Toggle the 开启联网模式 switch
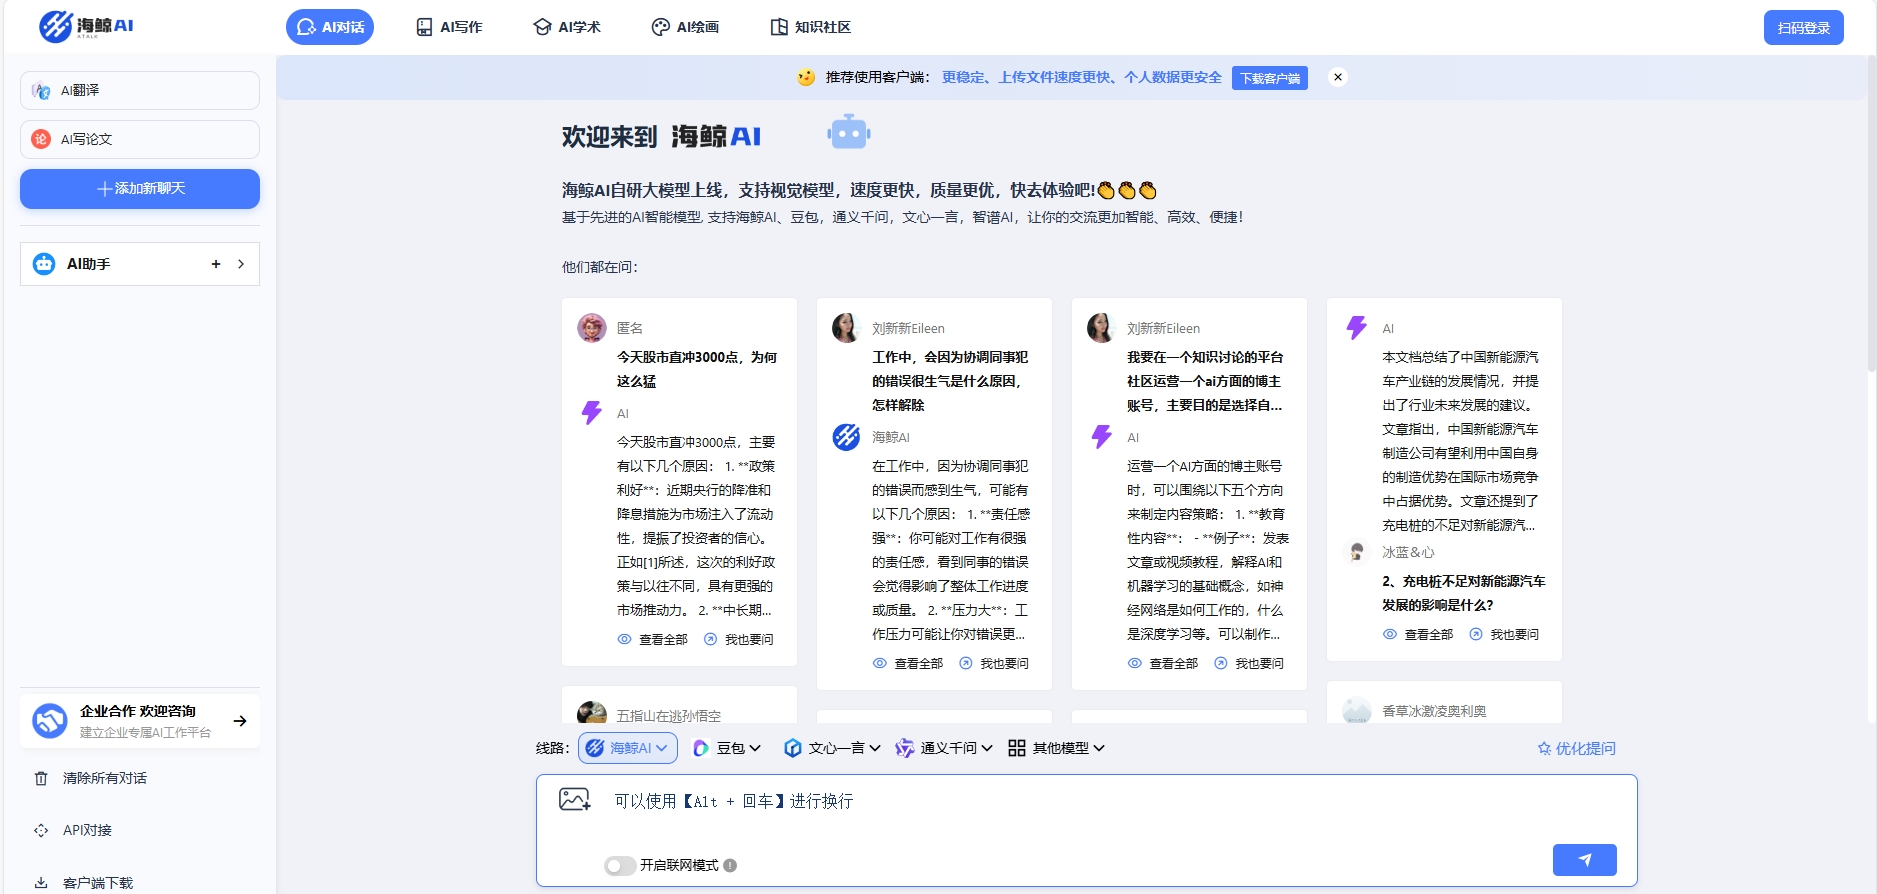1877x894 pixels. pyautogui.click(x=620, y=865)
